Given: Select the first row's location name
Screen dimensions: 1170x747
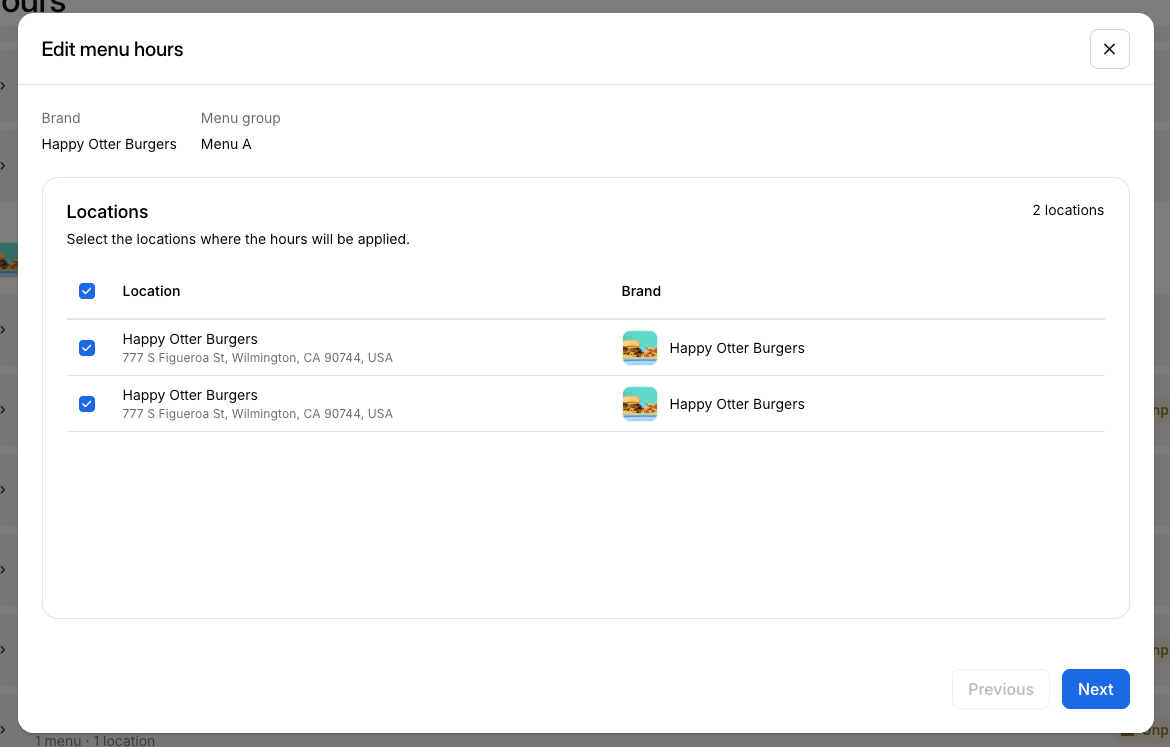Looking at the screenshot, I should pyautogui.click(x=190, y=339).
